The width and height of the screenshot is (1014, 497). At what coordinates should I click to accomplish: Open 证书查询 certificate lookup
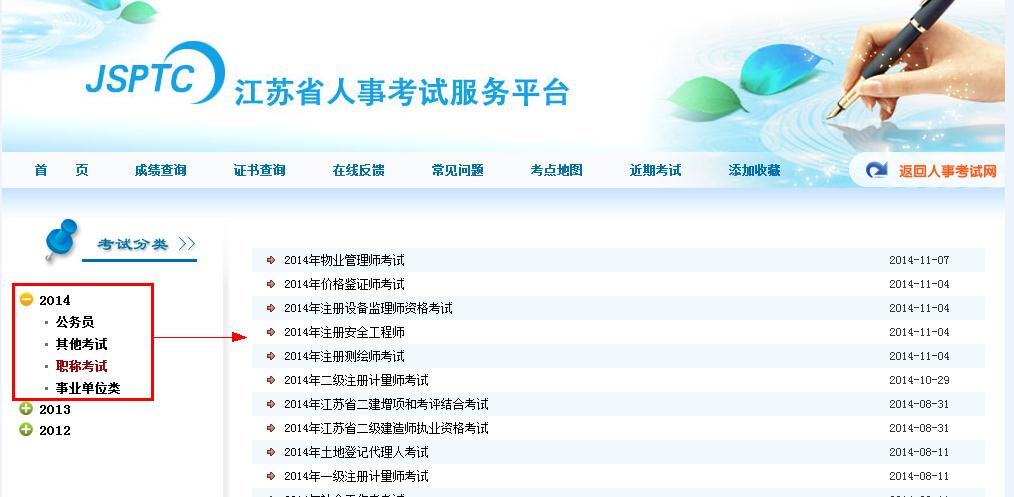(259, 171)
